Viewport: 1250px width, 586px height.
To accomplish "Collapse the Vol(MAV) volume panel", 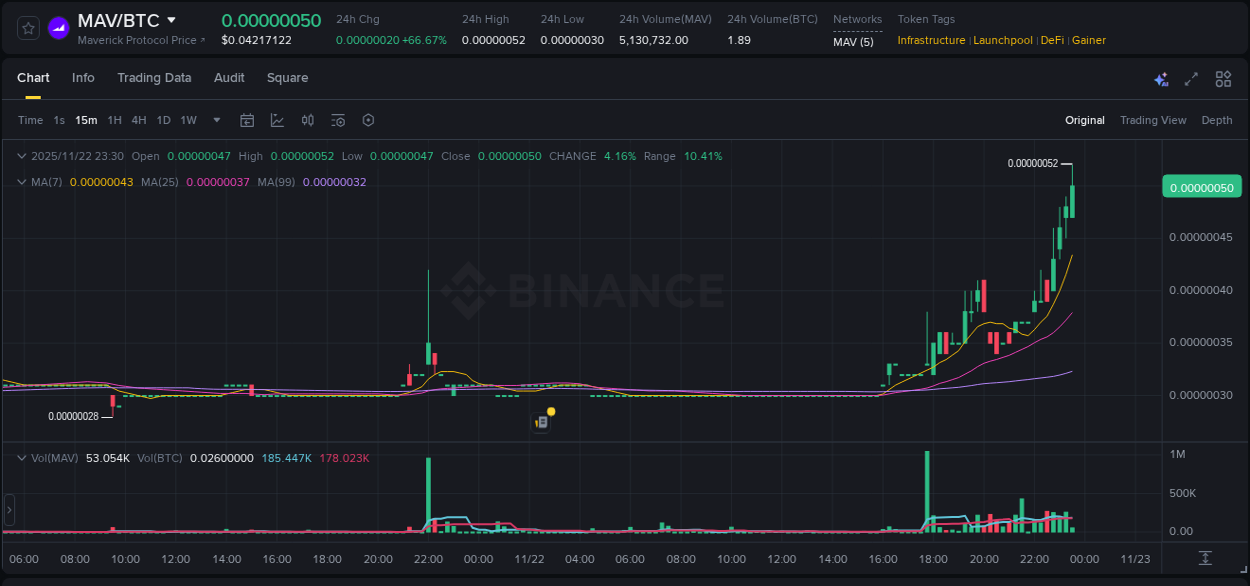I will point(20,457).
